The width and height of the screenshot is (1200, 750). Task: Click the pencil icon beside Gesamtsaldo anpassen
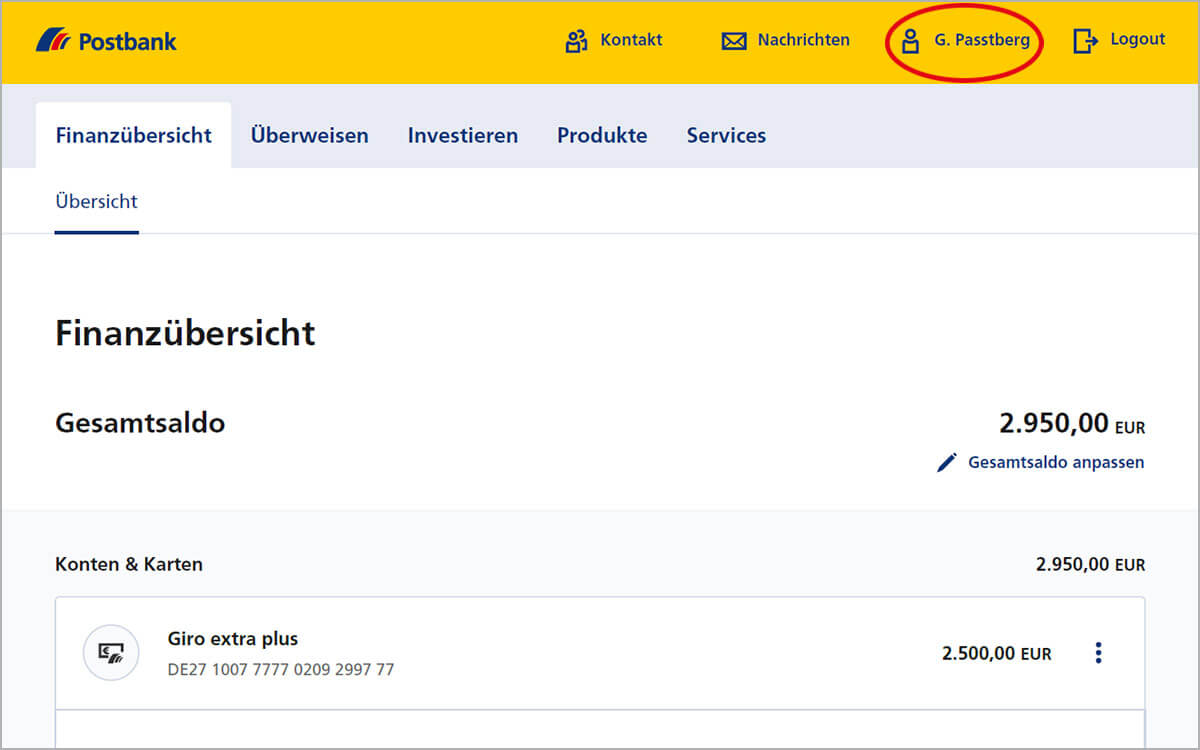946,462
